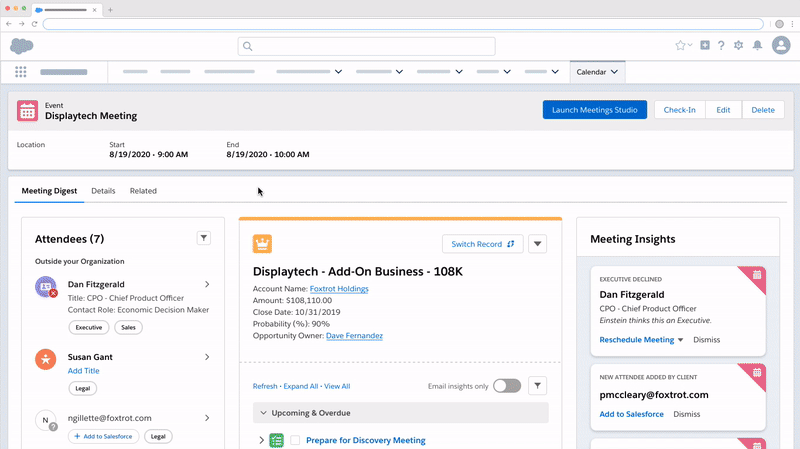Open the App Launcher grid icon
The height and width of the screenshot is (449, 800).
pos(21,72)
